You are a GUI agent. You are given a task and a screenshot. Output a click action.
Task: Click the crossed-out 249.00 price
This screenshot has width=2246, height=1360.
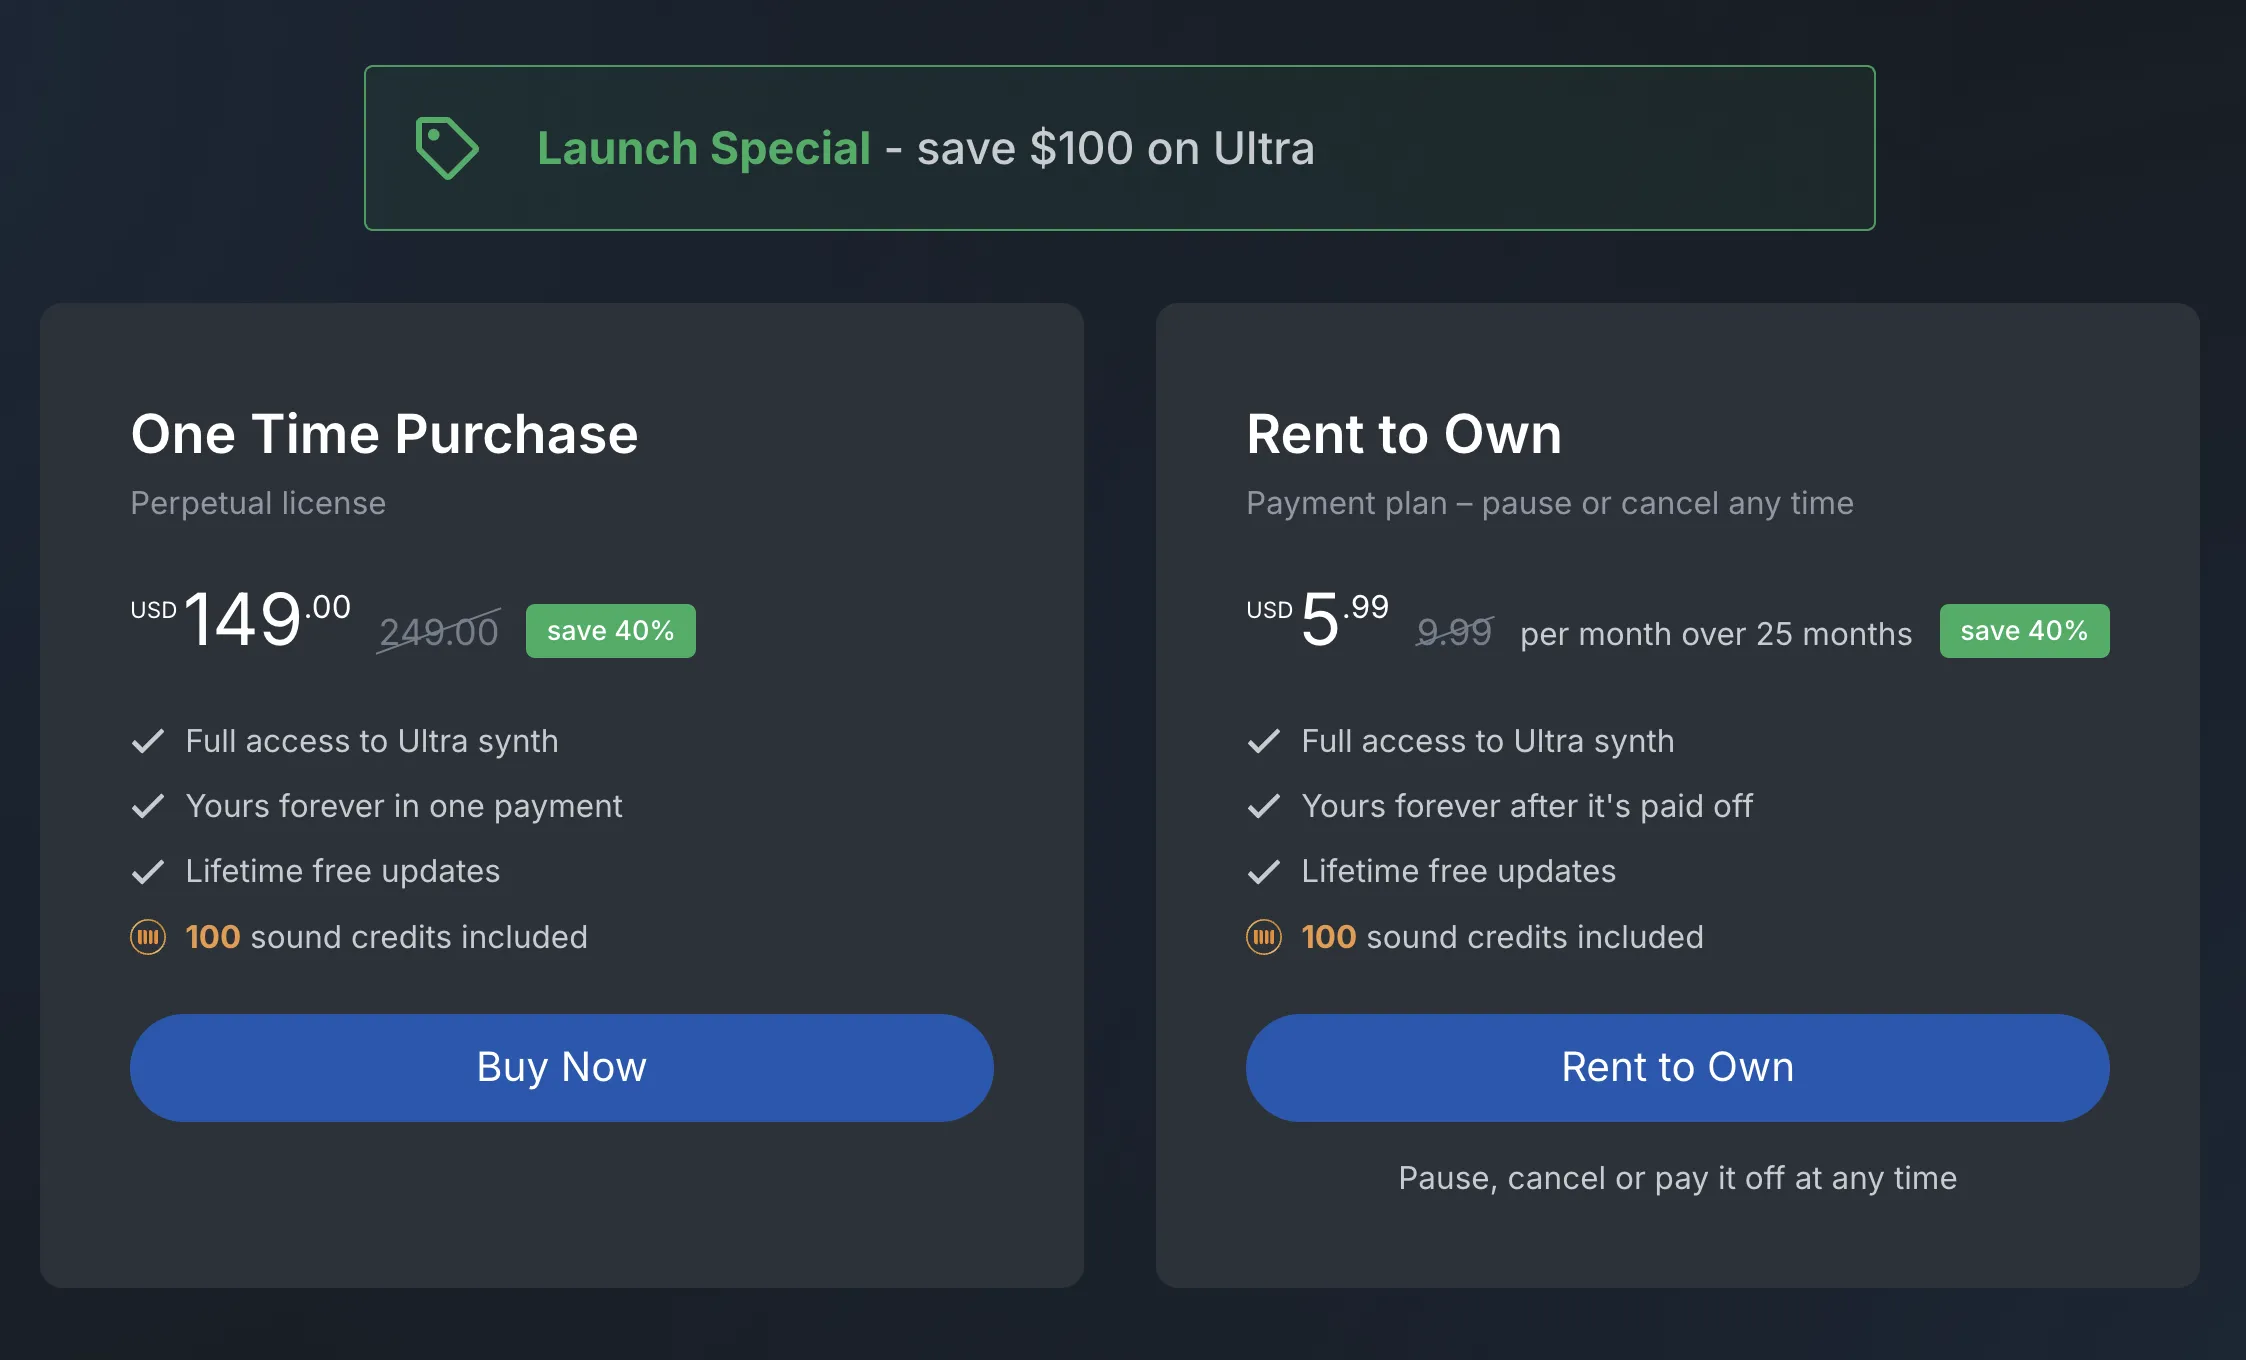439,632
